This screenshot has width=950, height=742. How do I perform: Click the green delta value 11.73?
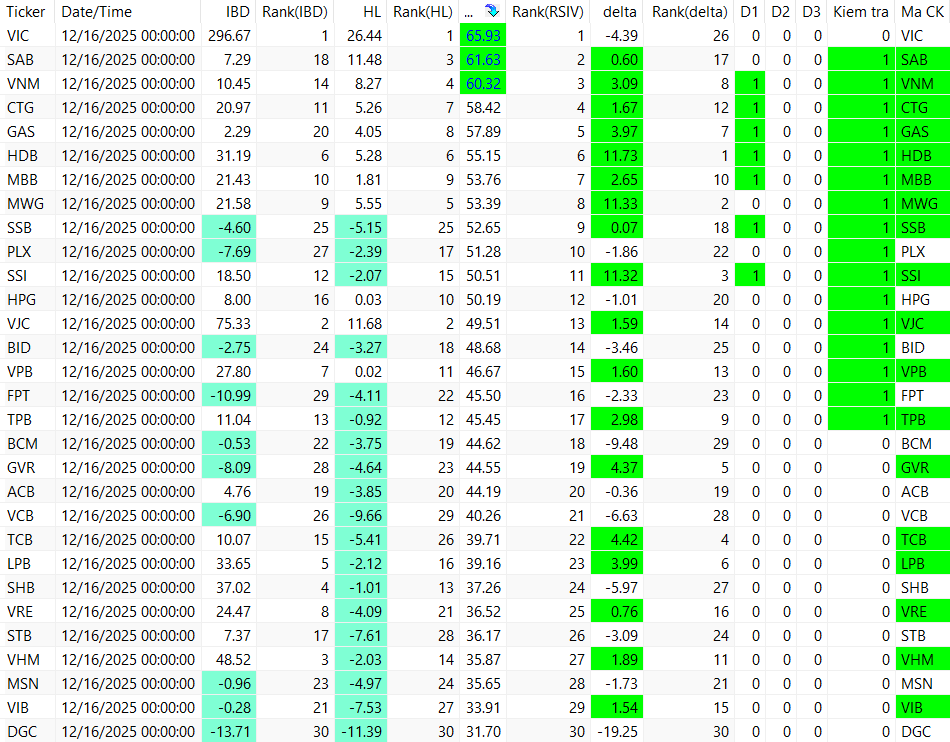pyautogui.click(x=617, y=156)
